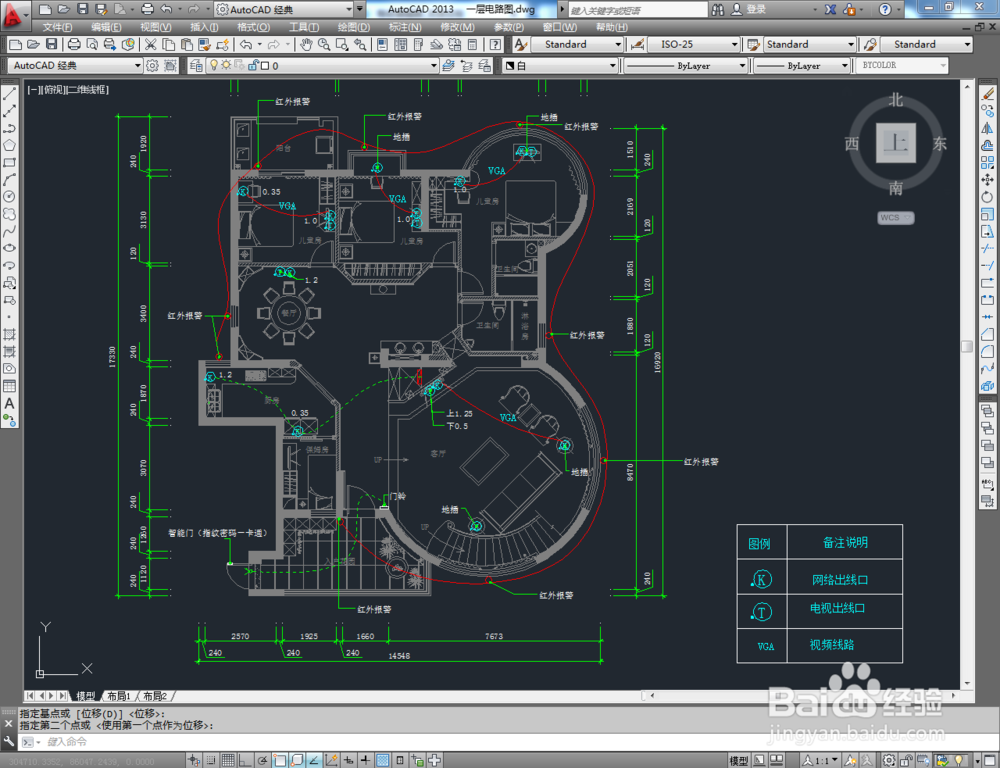1000x768 pixels.
Task: Click the 模型 button in status bar
Action: (x=739, y=760)
